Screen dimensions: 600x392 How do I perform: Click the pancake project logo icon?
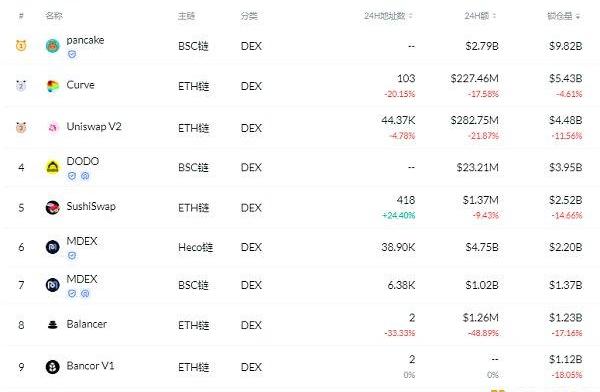[53, 46]
